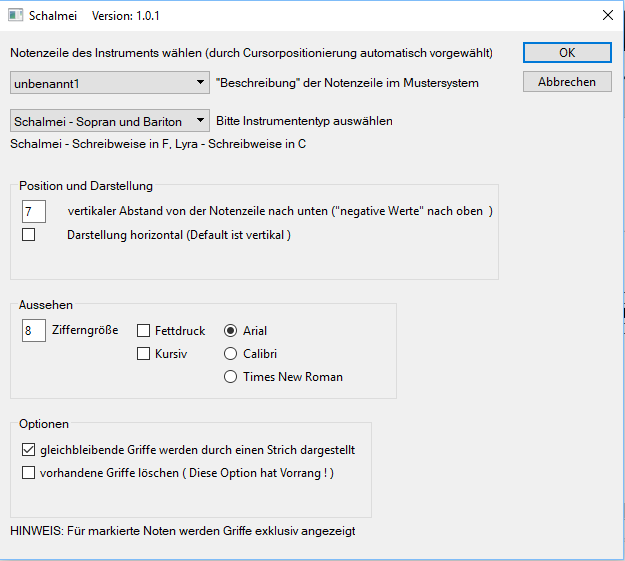625x561 pixels.
Task: Enable Darstellung horizontal checkbox
Action: tap(29, 235)
